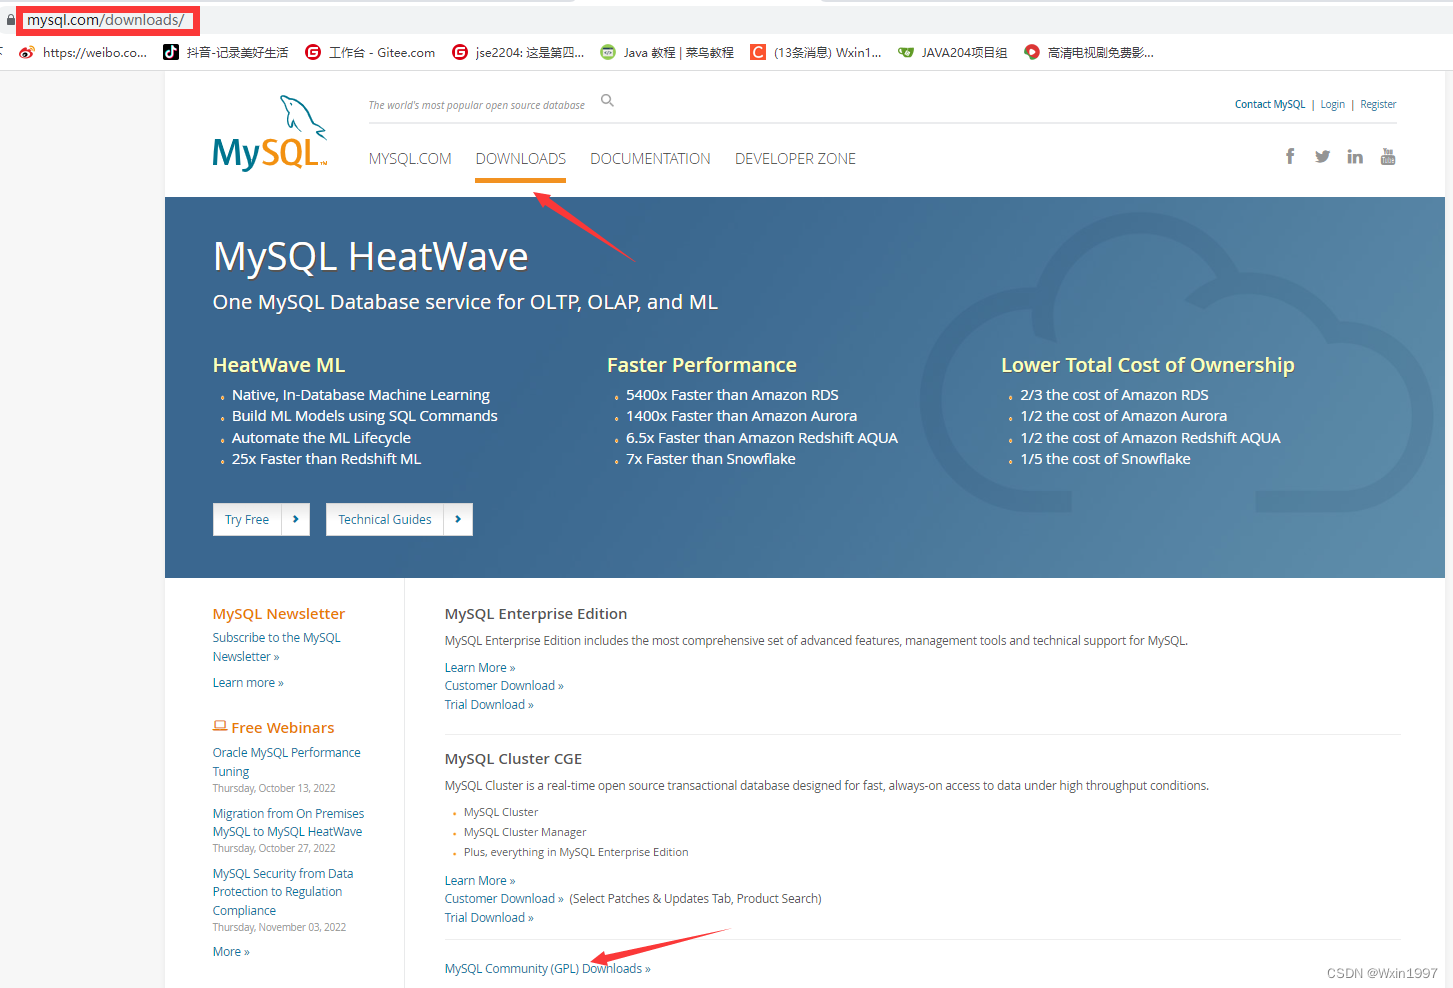Open the DEVELOPER ZONE menu item

pyautogui.click(x=795, y=158)
